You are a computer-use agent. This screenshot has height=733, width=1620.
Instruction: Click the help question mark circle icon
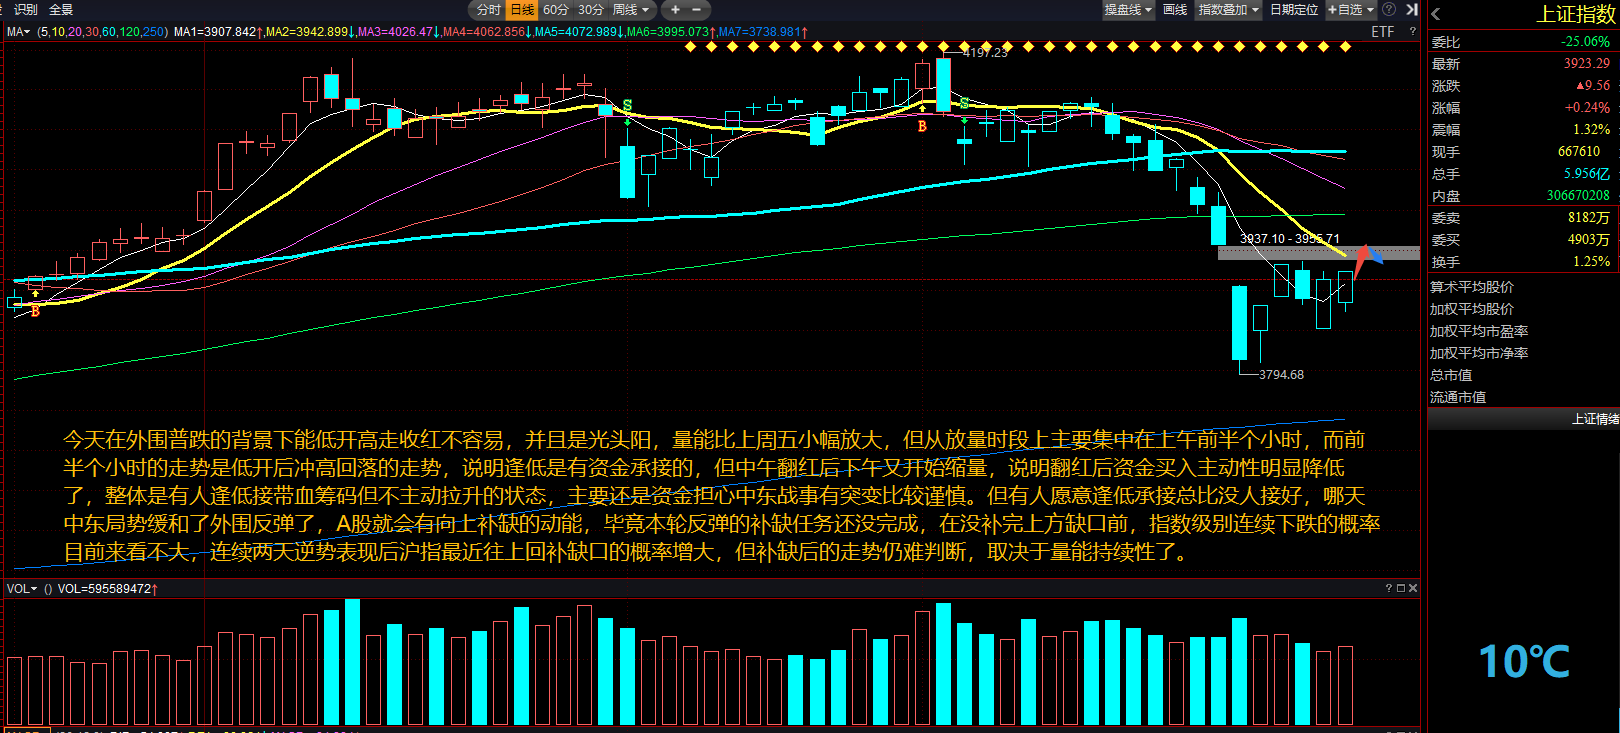[x=1389, y=10]
